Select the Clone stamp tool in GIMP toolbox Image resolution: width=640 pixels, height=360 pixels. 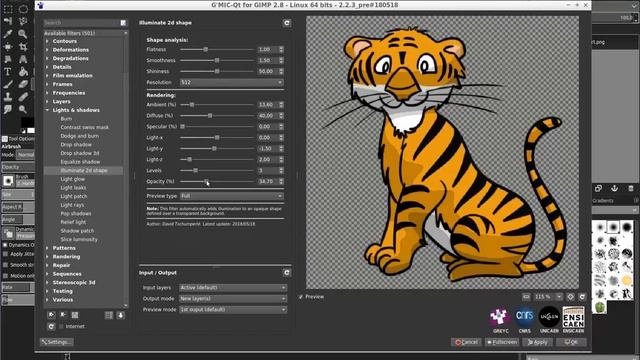[8, 97]
